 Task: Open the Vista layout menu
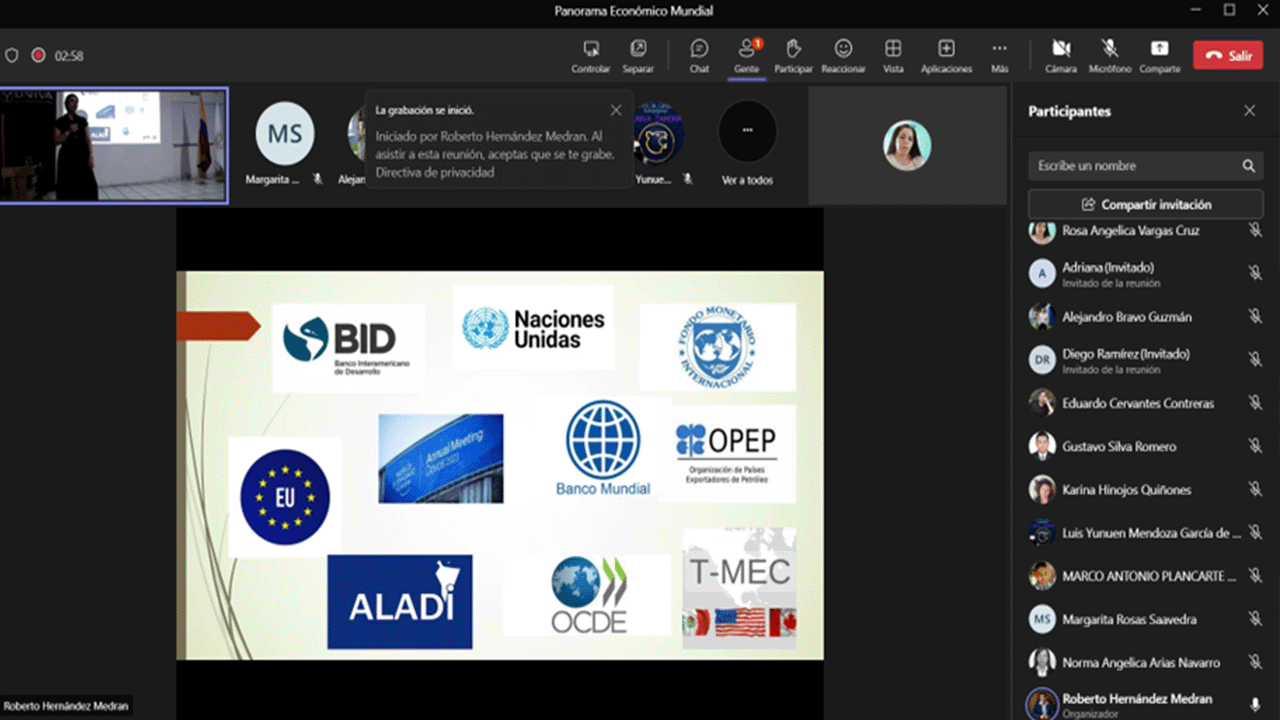[893, 56]
